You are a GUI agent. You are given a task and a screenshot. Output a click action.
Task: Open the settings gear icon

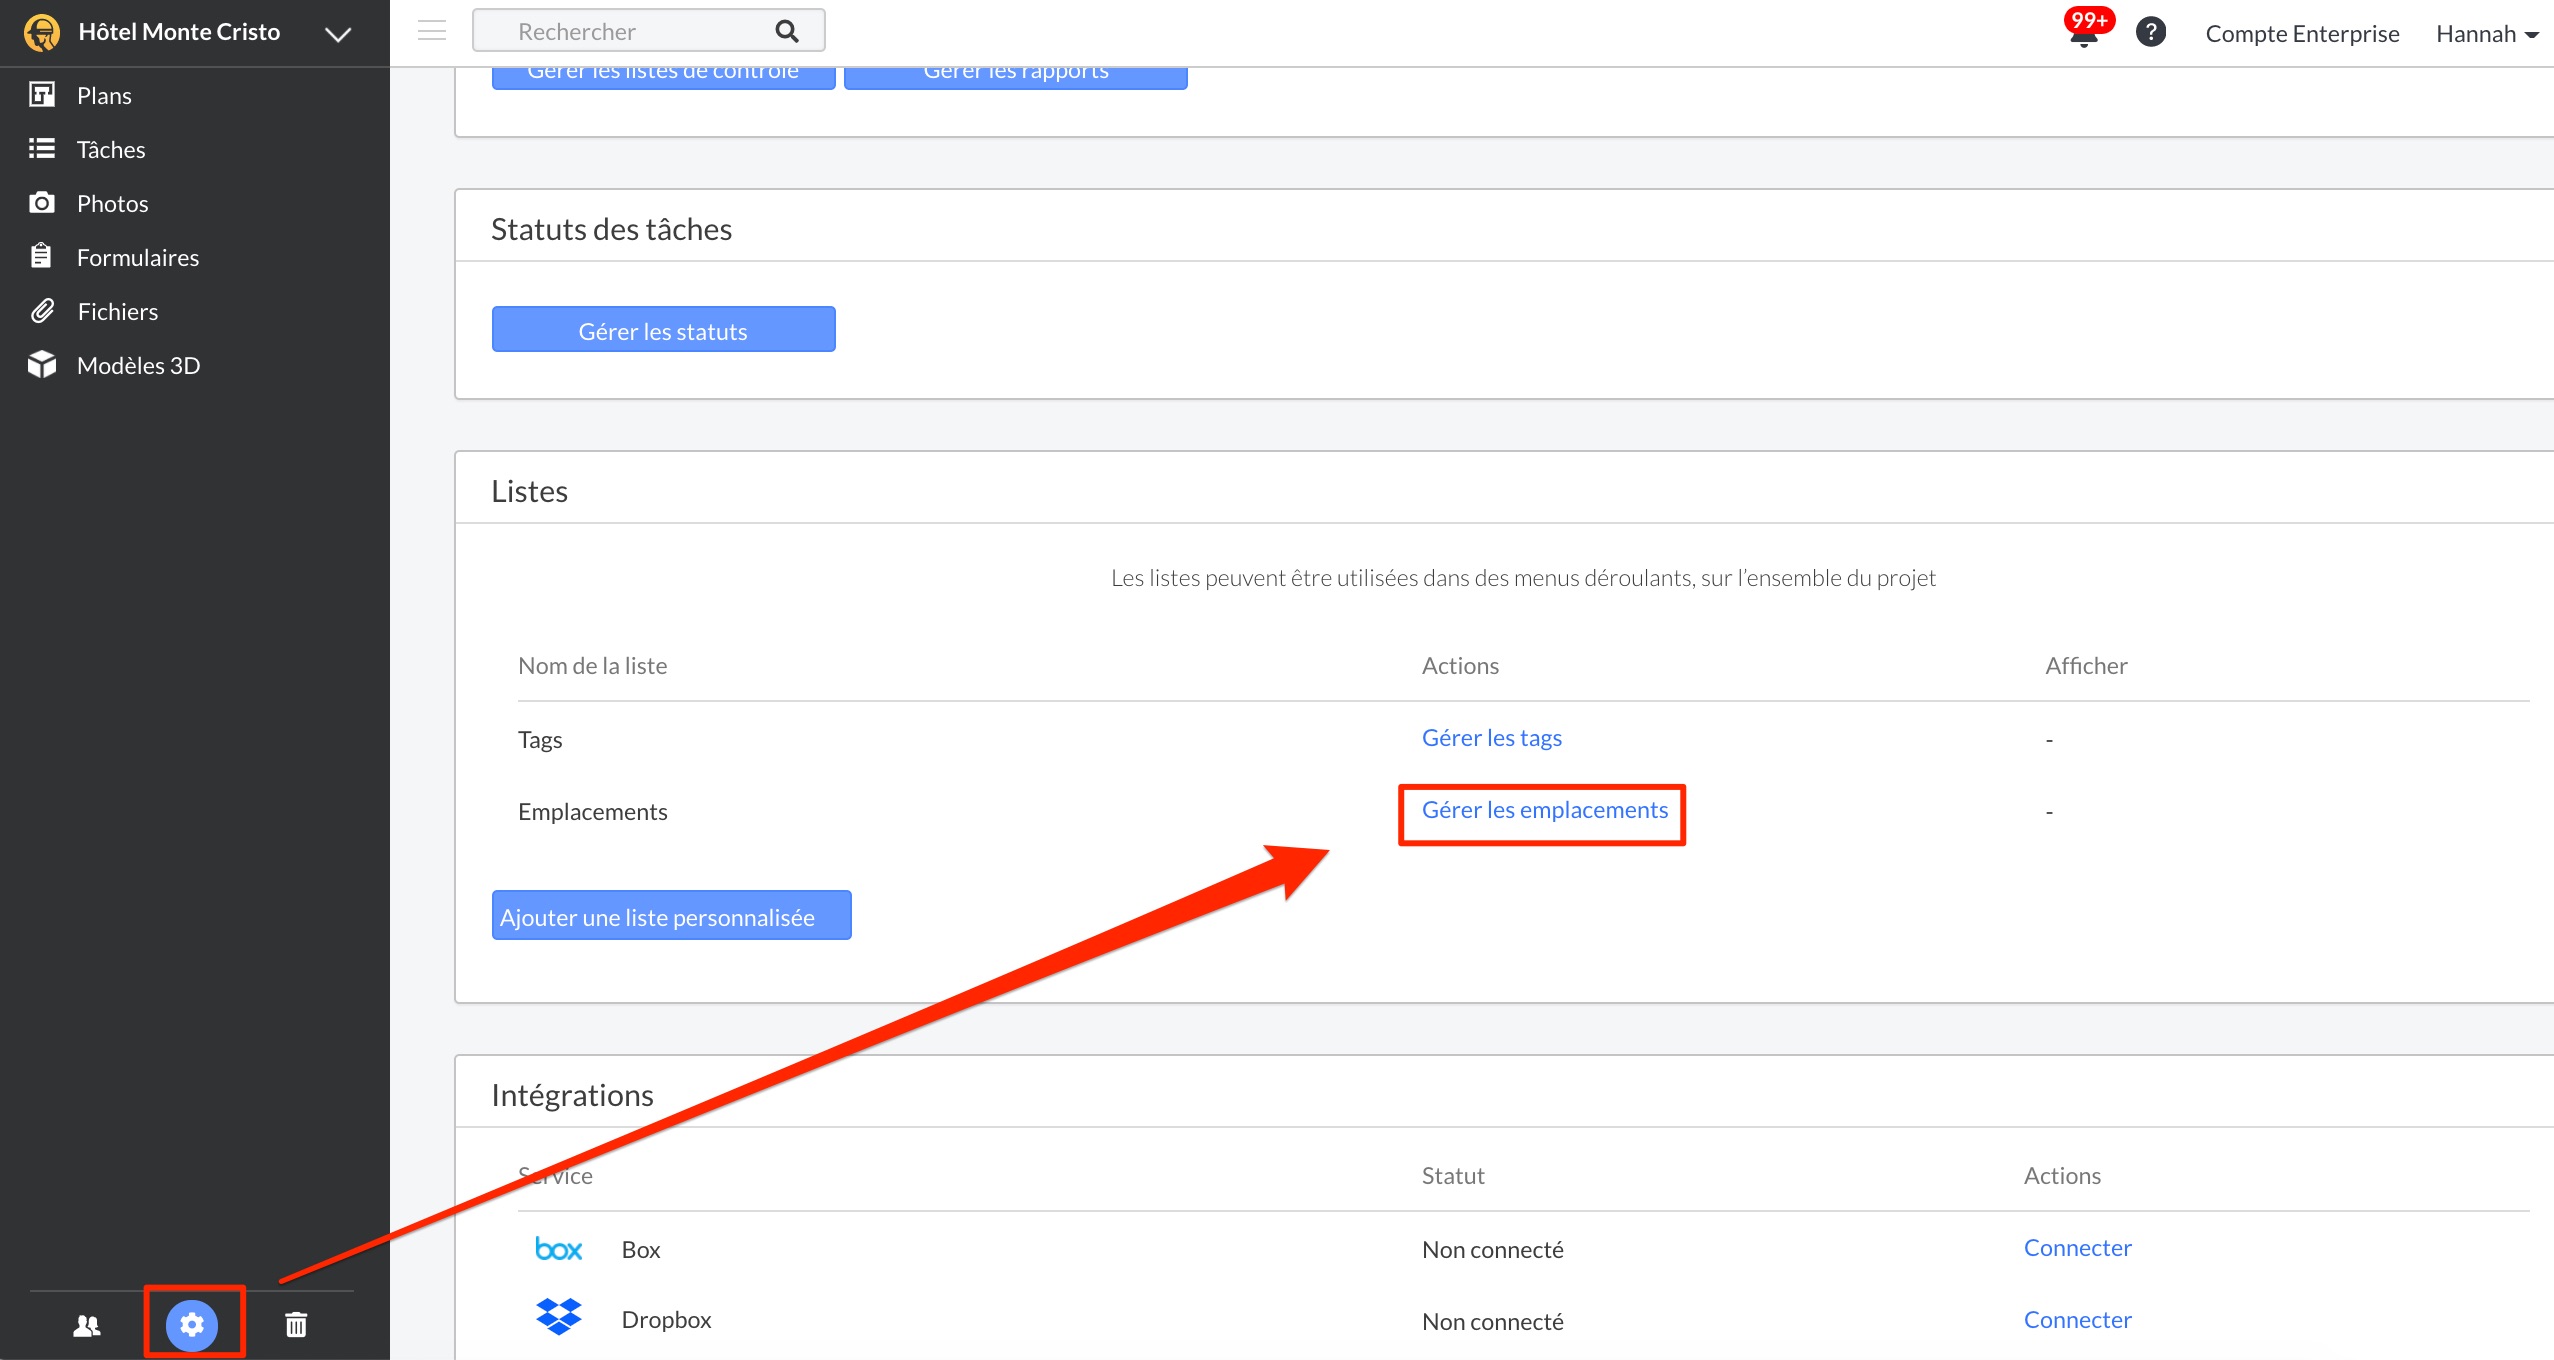[x=192, y=1325]
